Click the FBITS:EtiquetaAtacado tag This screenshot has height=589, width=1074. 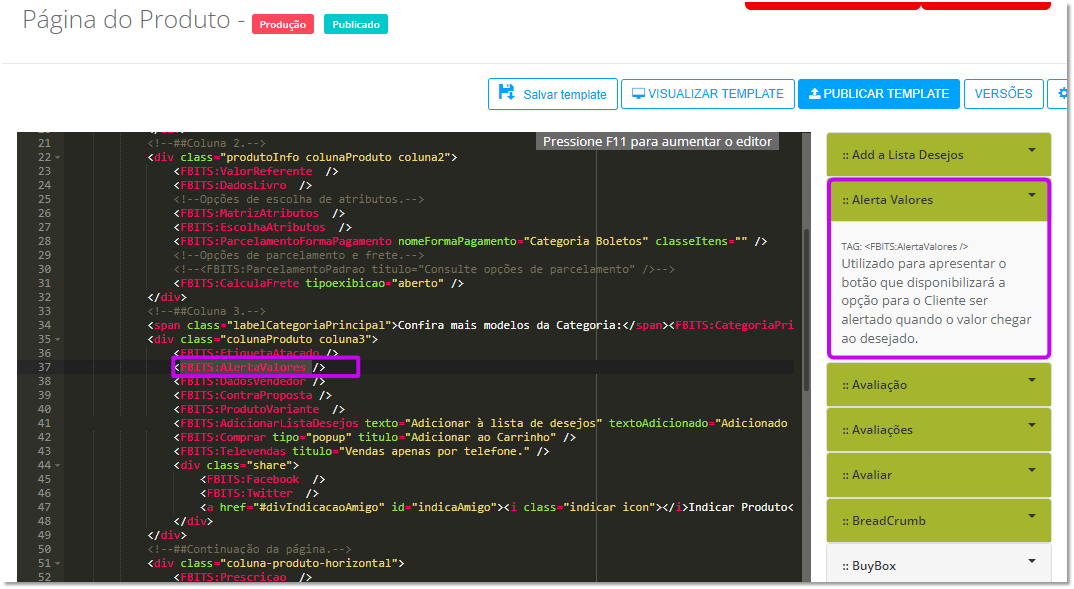250,353
